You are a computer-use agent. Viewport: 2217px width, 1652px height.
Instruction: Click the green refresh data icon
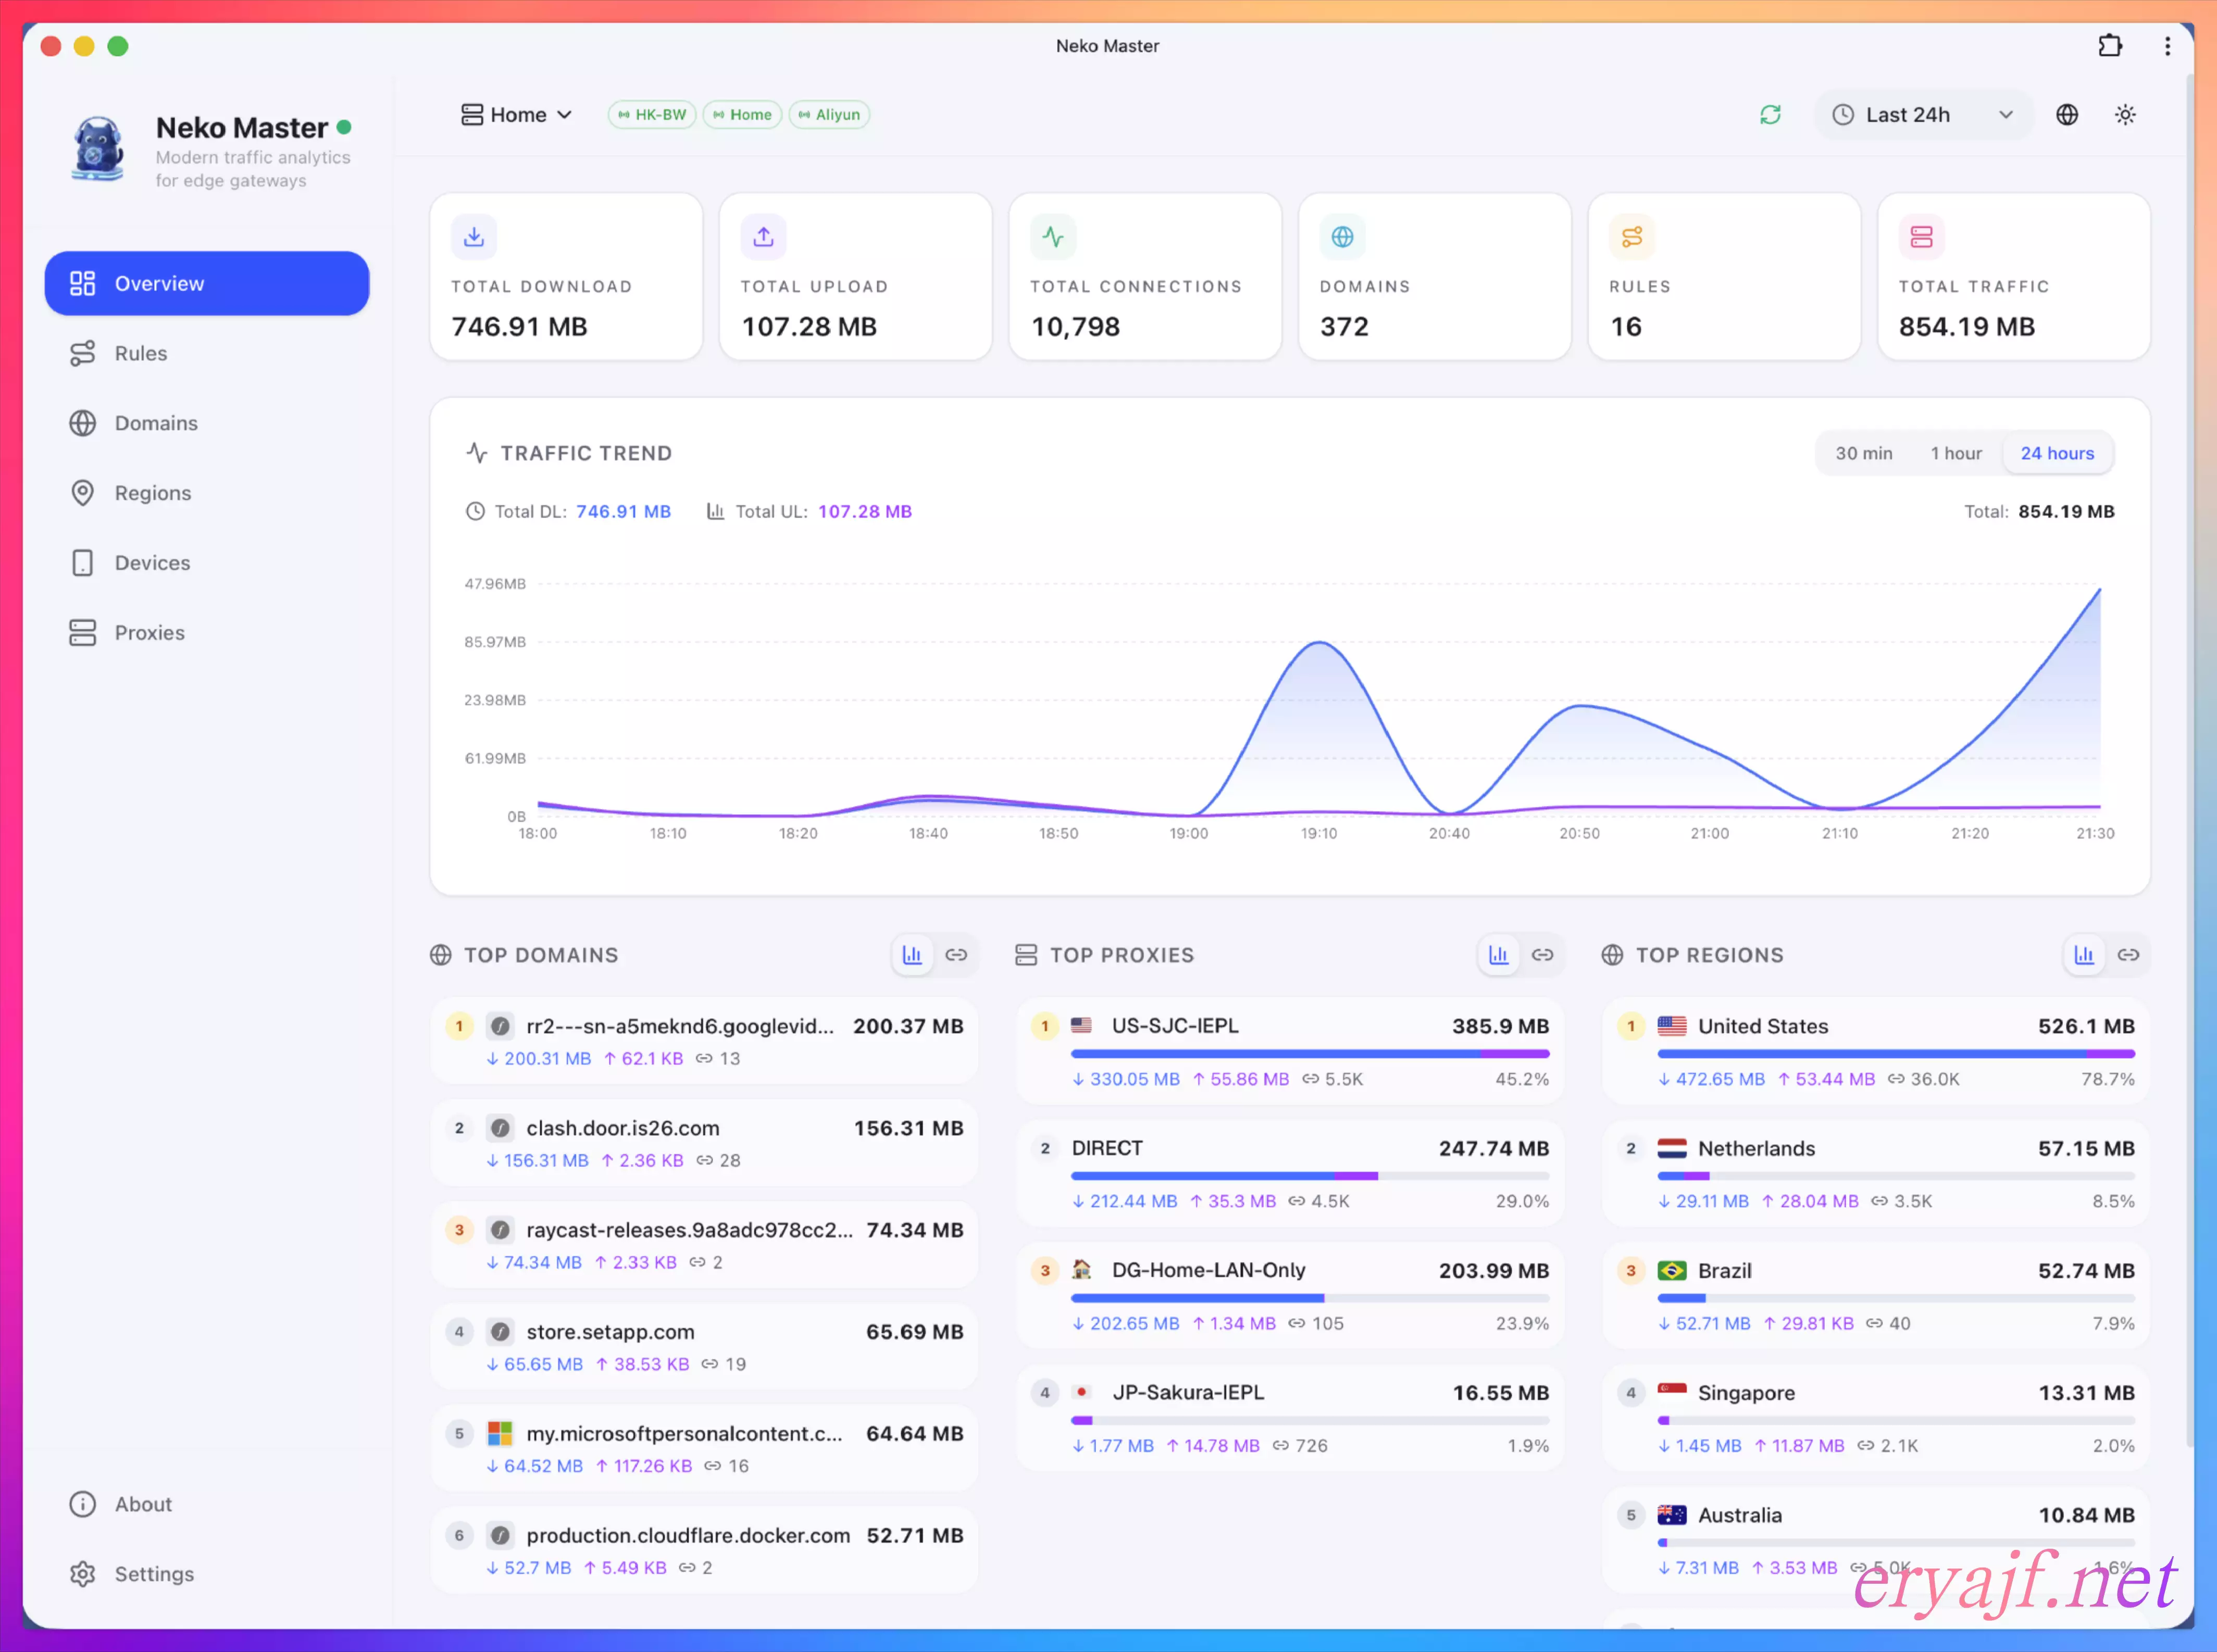1770,115
